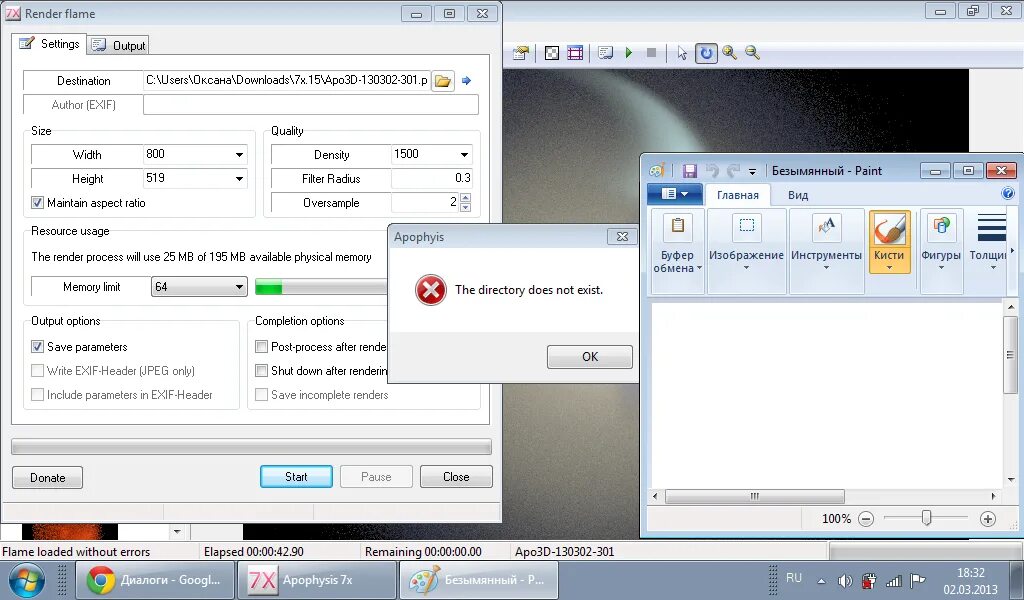
Task: Enable Shut down after rendering checkbox
Action: coord(261,371)
